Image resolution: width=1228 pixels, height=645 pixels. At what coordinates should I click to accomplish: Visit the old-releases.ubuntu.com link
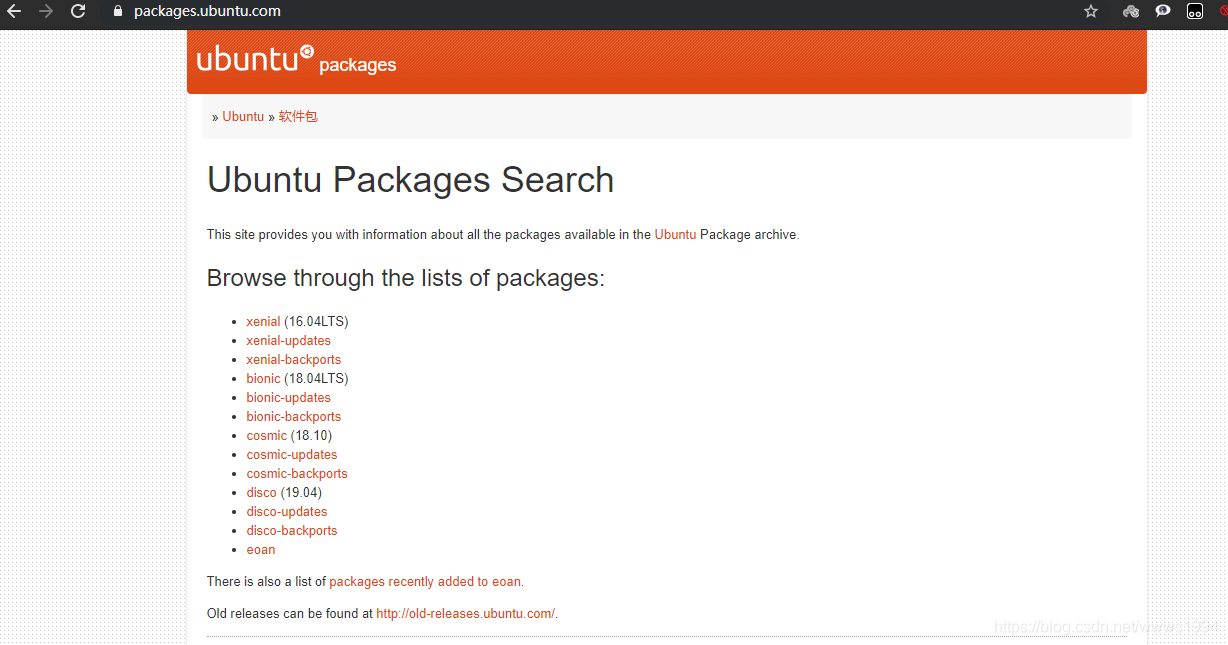[x=465, y=614]
